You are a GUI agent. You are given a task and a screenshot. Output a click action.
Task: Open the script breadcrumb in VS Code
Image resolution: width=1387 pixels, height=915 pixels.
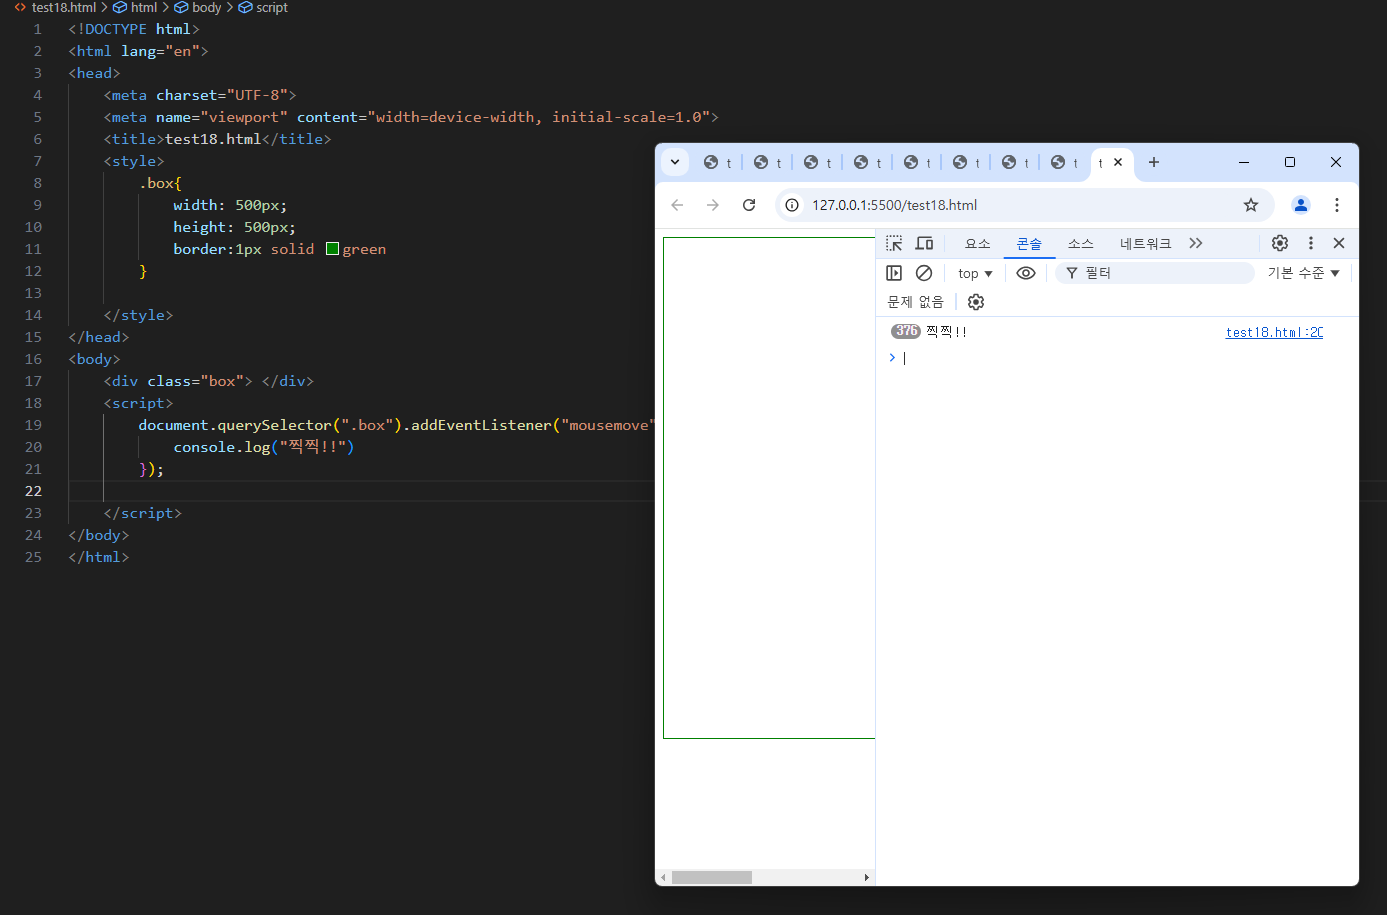click(263, 7)
